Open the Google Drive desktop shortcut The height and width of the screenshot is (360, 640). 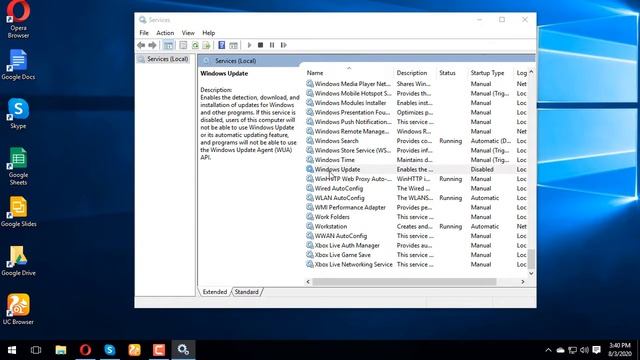tap(18, 260)
